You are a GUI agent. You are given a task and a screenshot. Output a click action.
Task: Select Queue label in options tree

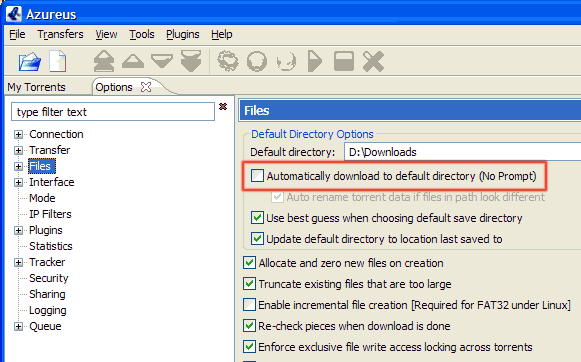tap(45, 326)
